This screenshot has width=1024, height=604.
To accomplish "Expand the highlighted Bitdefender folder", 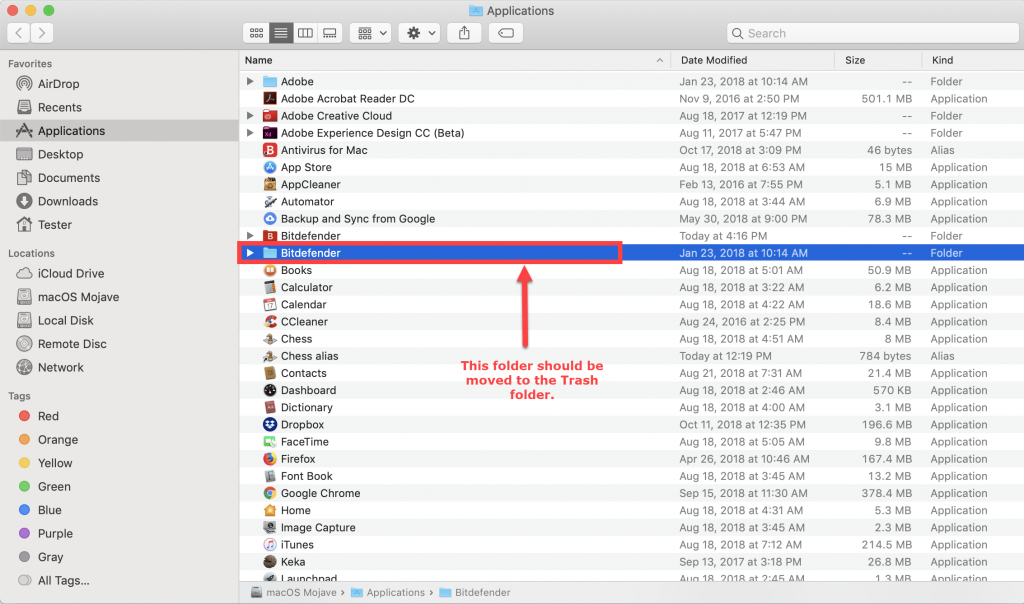I will [250, 253].
